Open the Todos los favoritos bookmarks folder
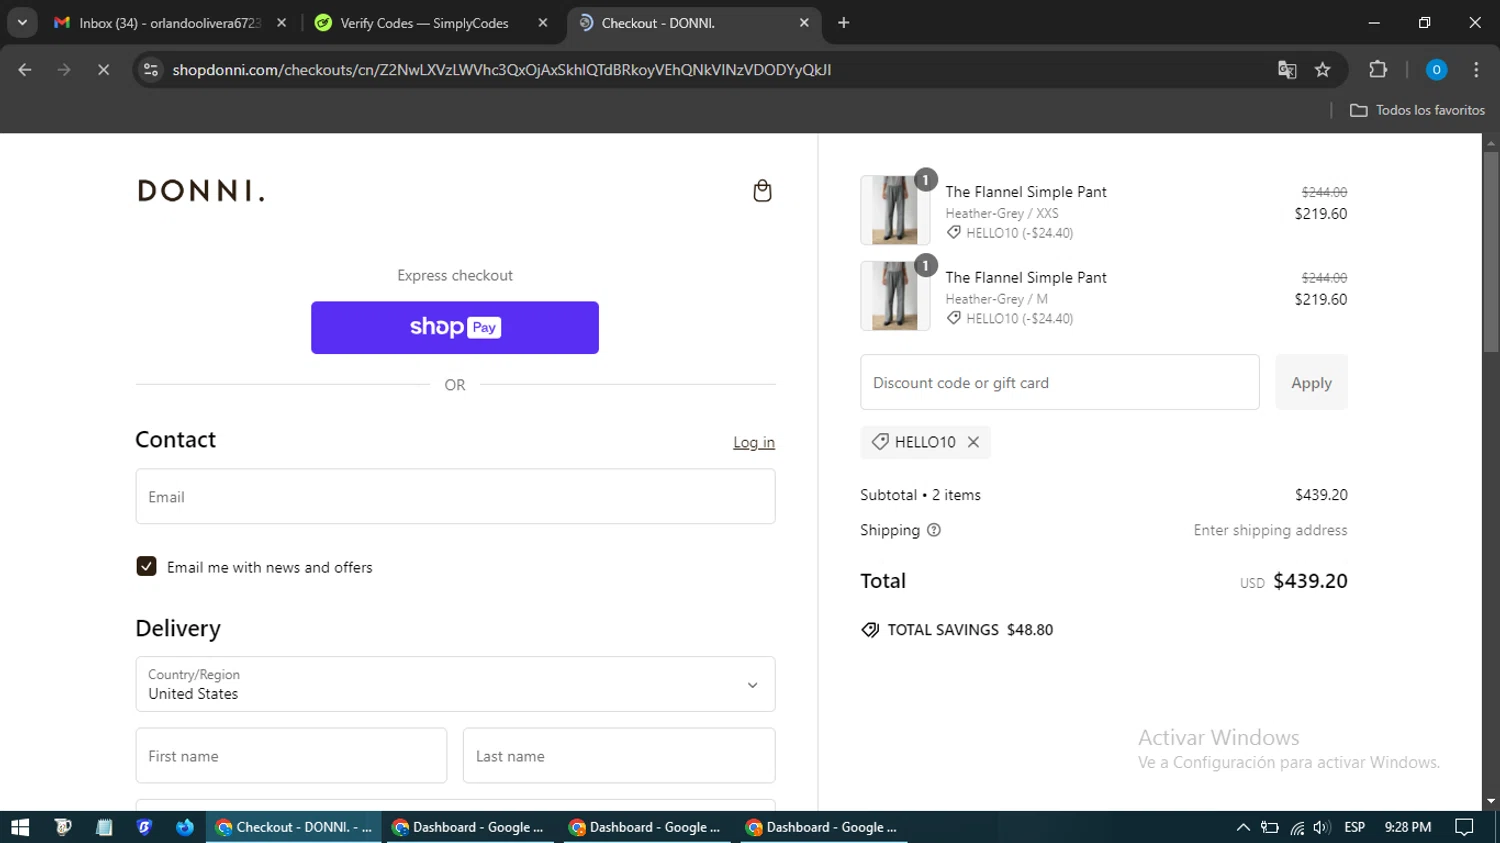The image size is (1500, 843). point(1417,110)
